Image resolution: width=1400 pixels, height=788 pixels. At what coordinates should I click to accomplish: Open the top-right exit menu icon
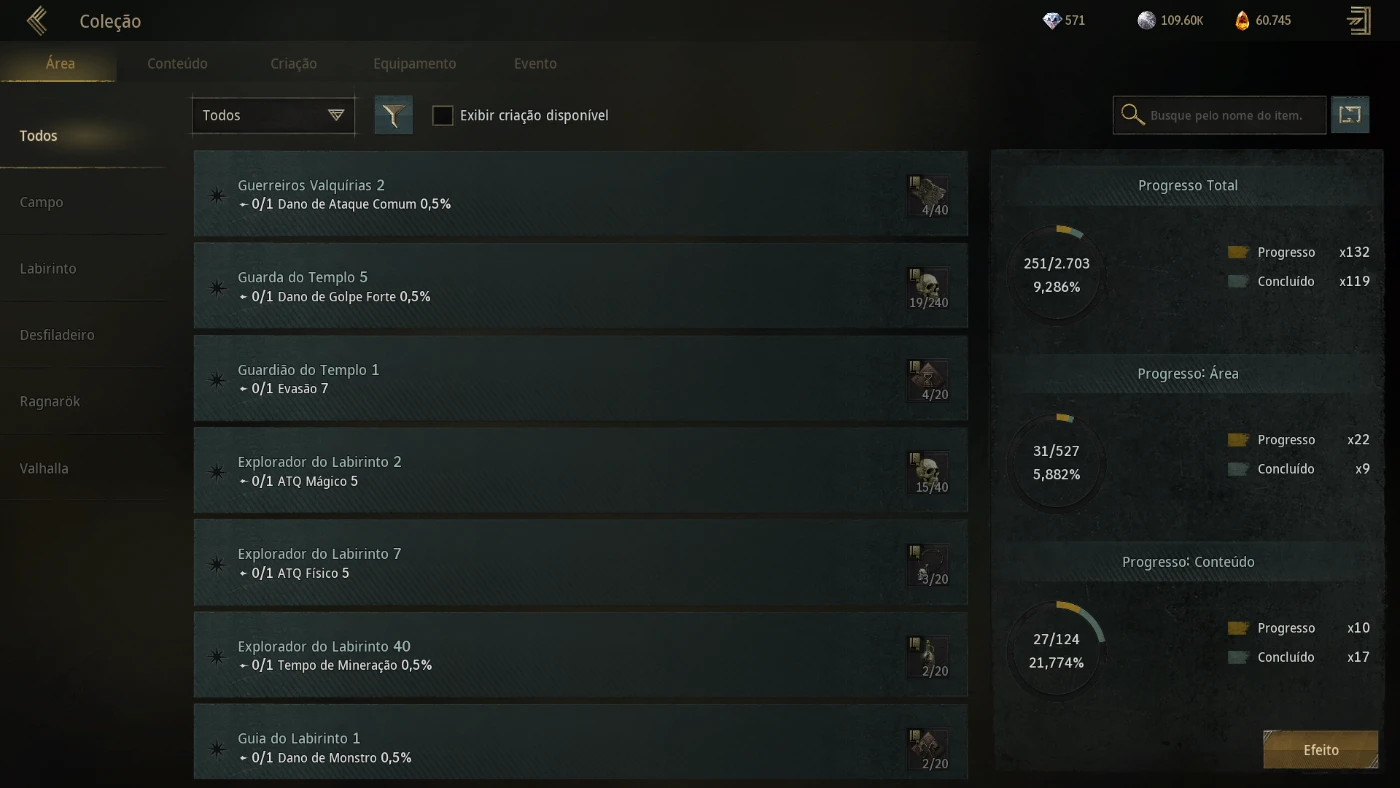tap(1359, 20)
